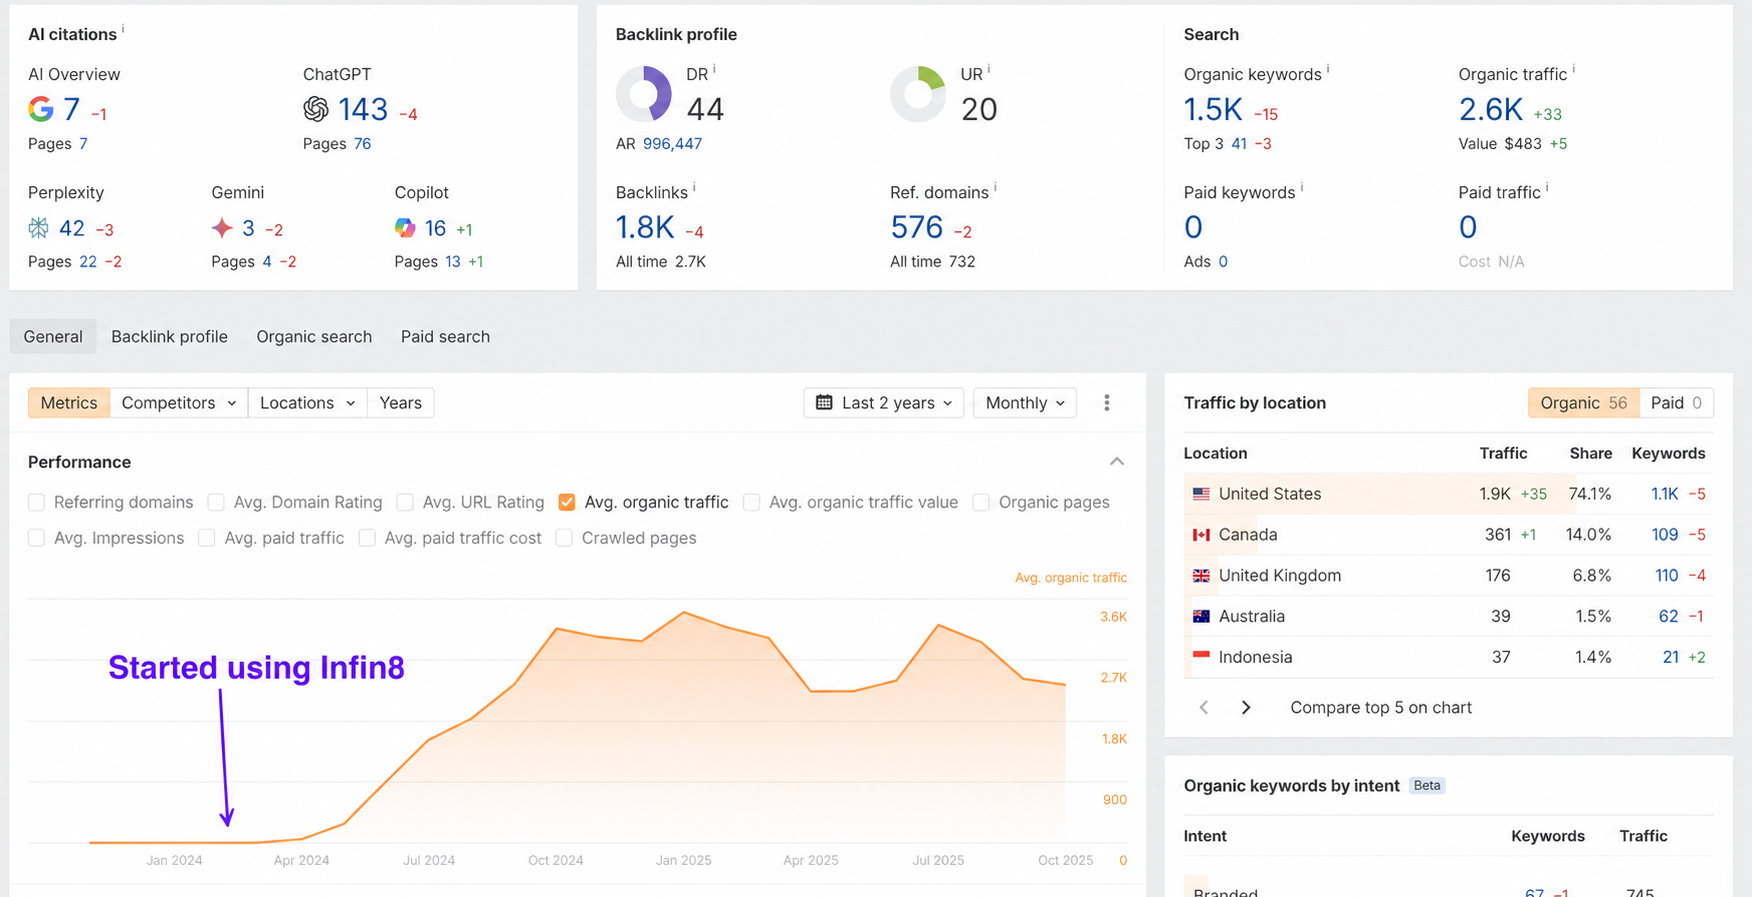Go to next page of locations

click(x=1246, y=707)
